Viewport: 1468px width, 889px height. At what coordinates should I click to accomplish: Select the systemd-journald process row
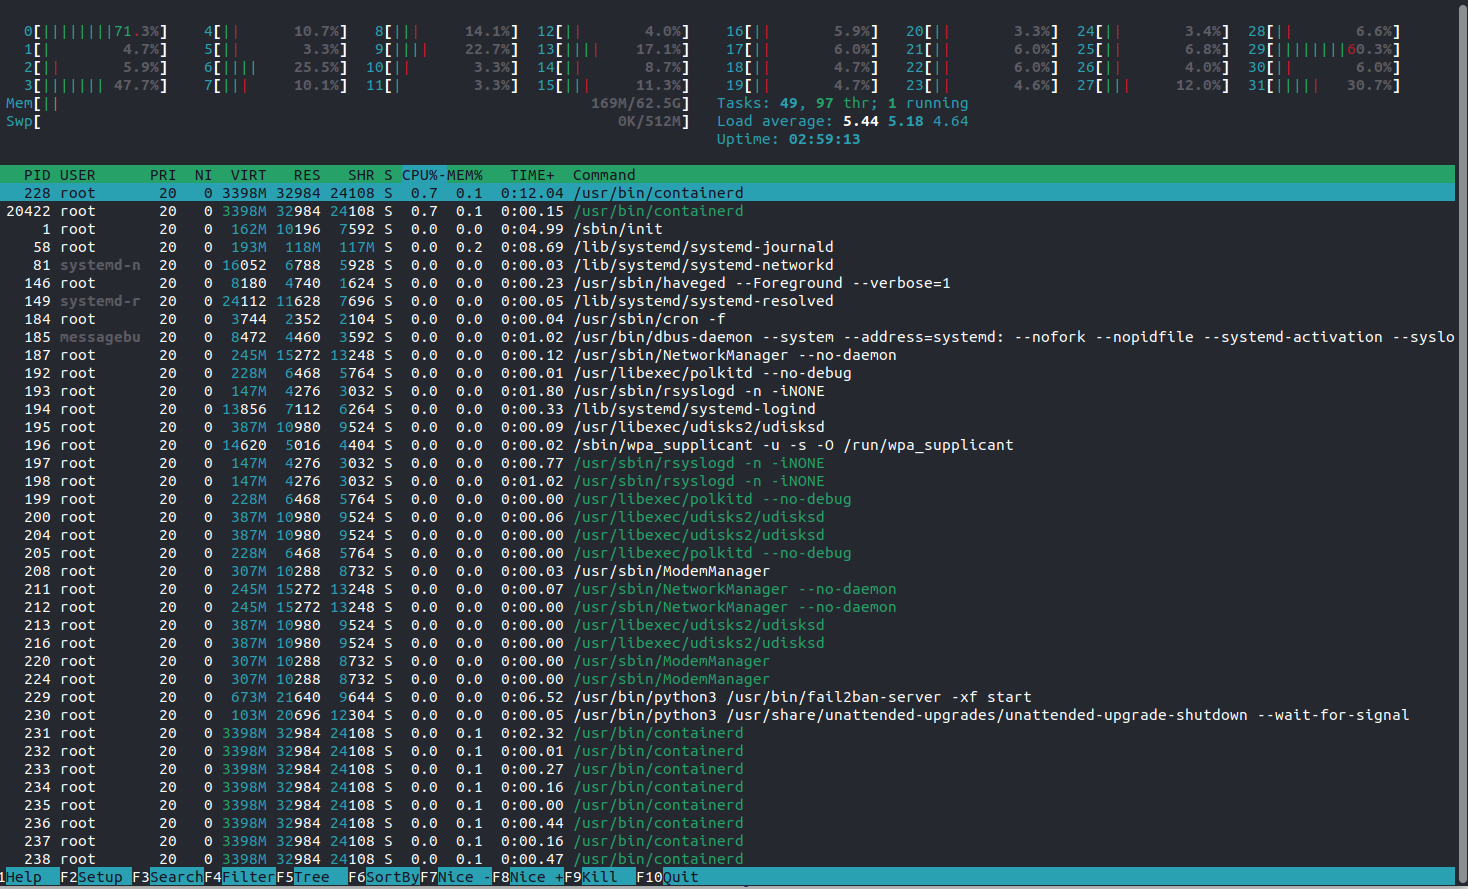pos(727,247)
